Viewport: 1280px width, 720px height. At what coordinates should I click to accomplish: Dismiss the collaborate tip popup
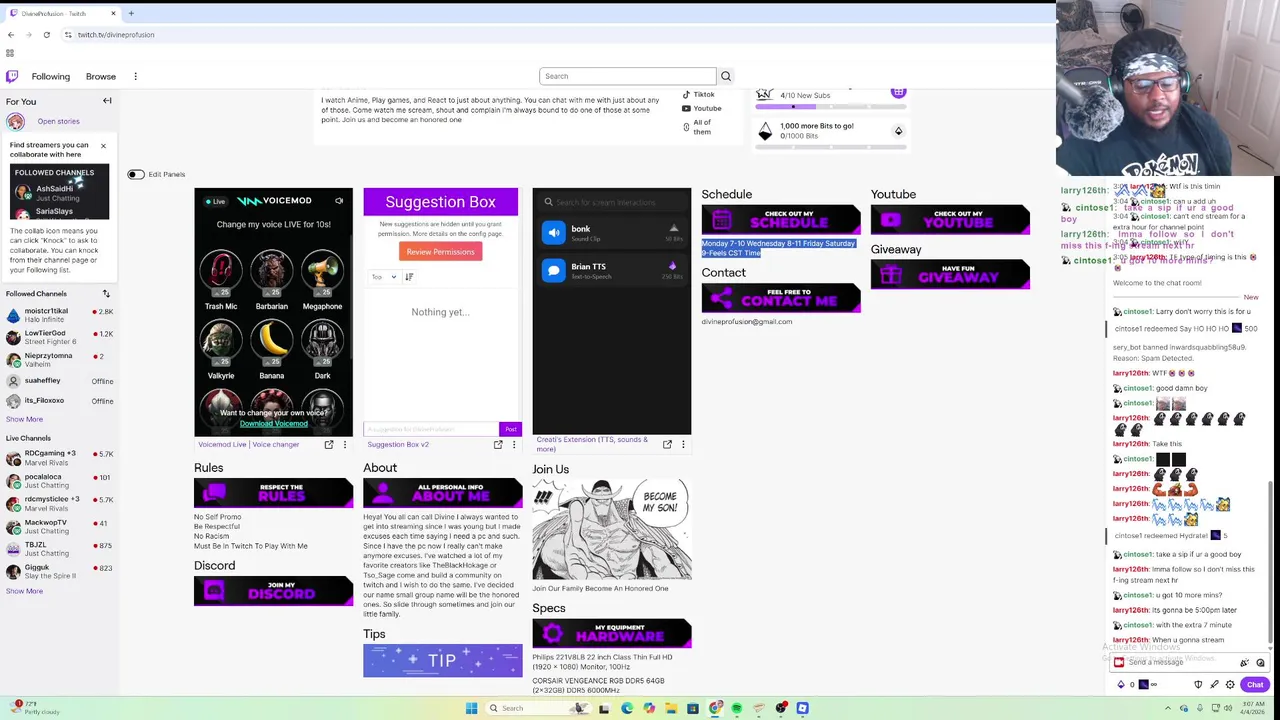click(103, 146)
